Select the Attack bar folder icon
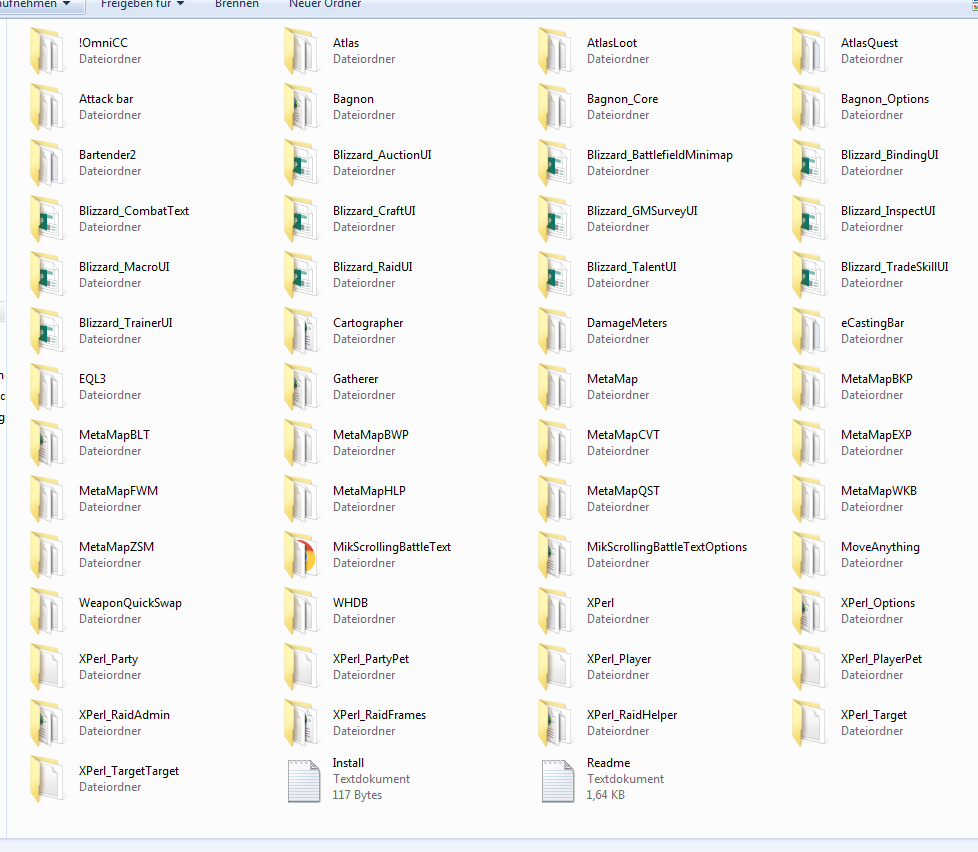The height and width of the screenshot is (852, 978). 47,107
